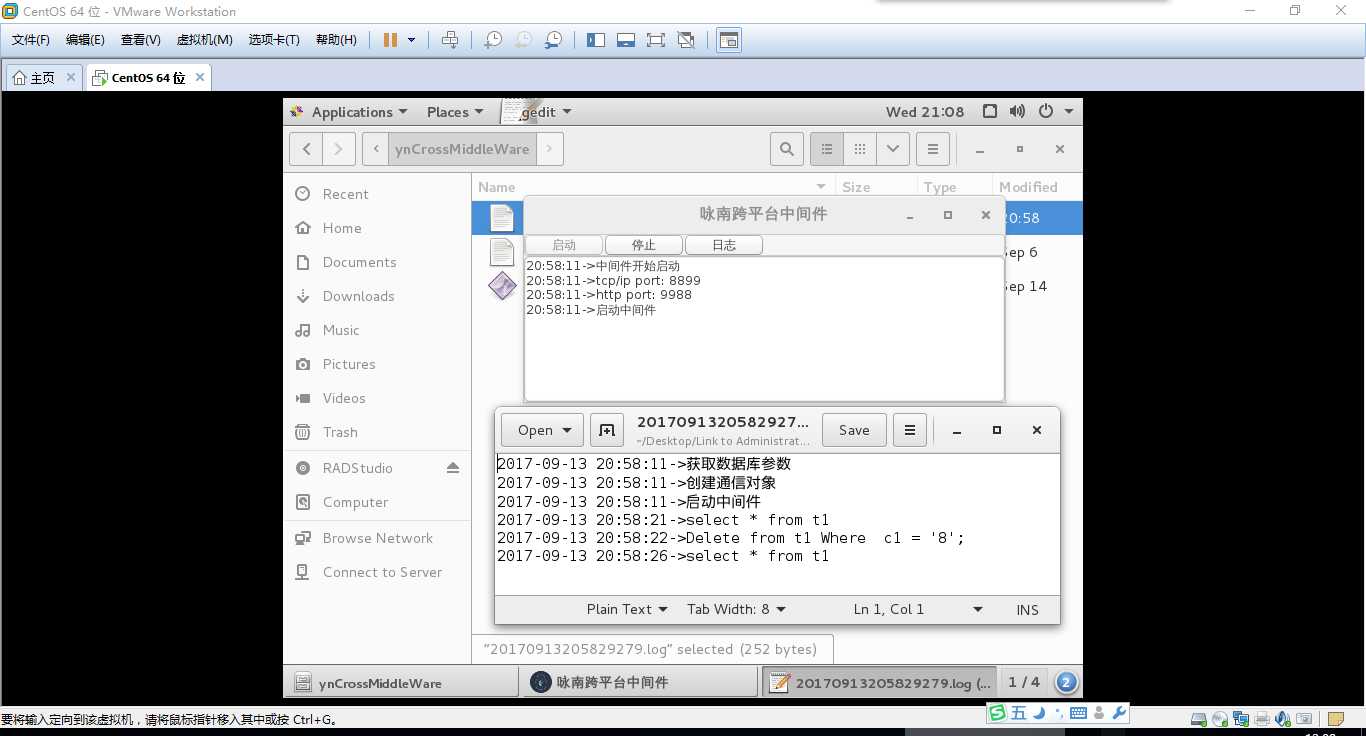Close the CentOS 64 位 tab
This screenshot has width=1366, height=736.
coord(200,77)
